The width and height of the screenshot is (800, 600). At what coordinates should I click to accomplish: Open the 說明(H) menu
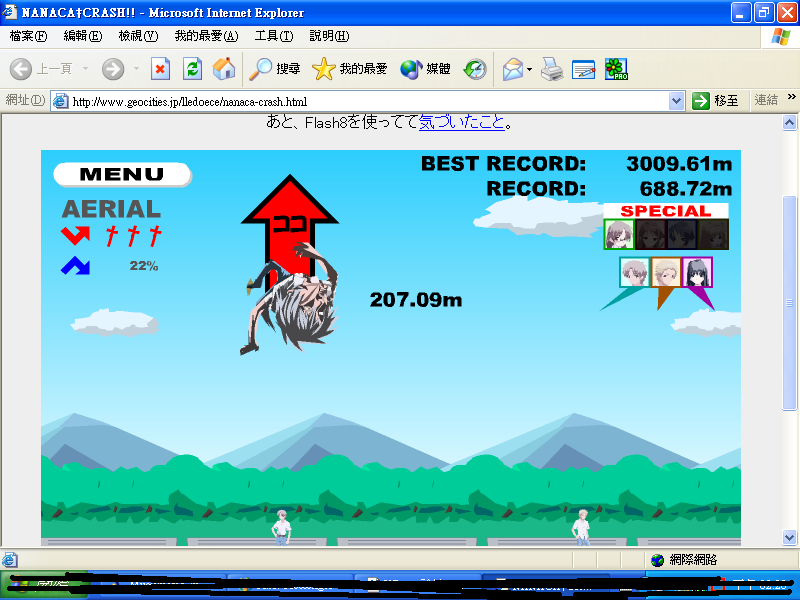tap(330, 36)
